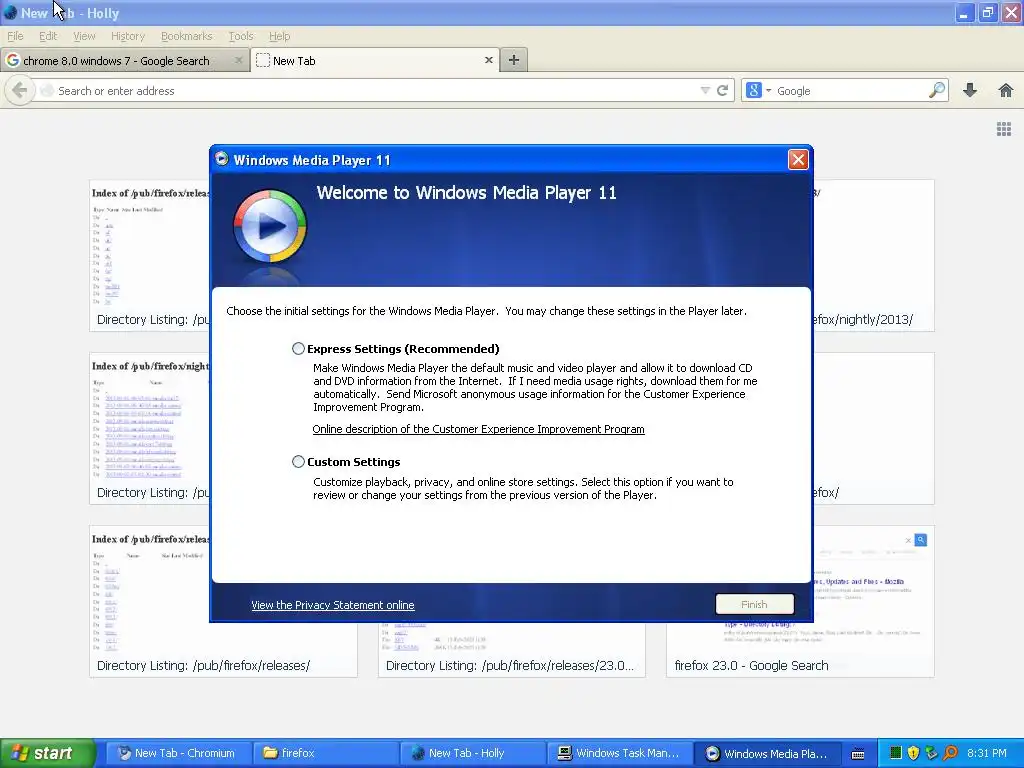
Task: Switch to Windows Media Player taskbar button
Action: click(767, 753)
